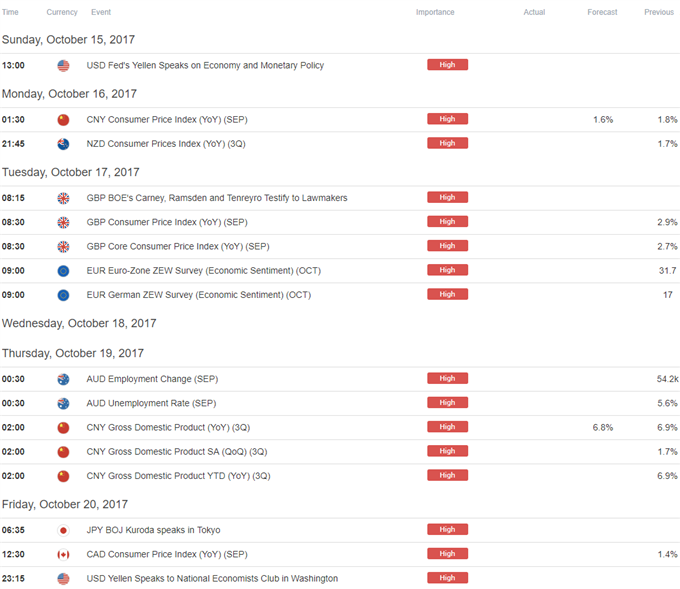Screen dimensions: 680x589
Task: Click the China flag for Gross Domestic Product (YoY)
Action: pyautogui.click(x=63, y=428)
